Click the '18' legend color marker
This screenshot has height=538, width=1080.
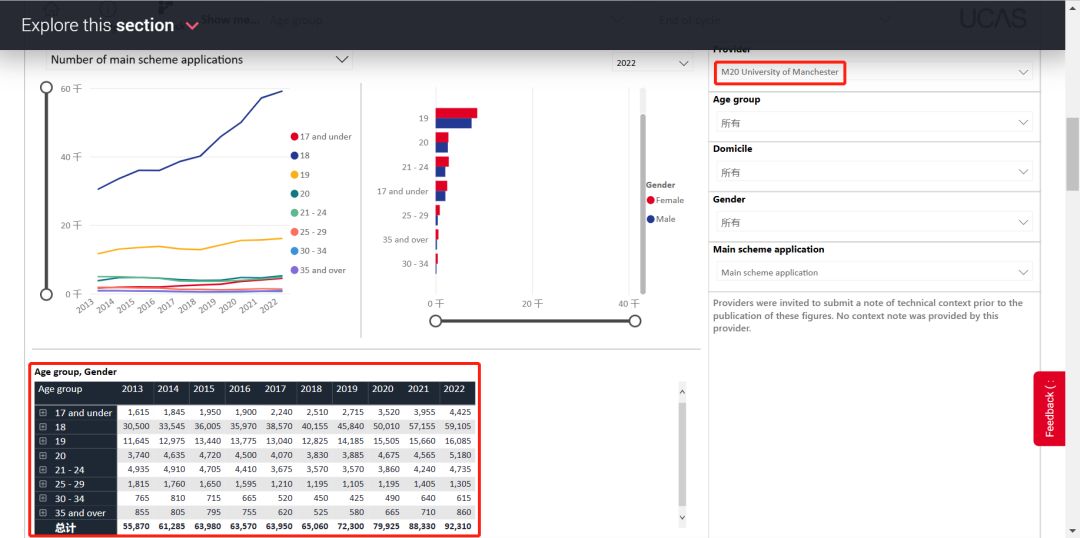click(294, 156)
